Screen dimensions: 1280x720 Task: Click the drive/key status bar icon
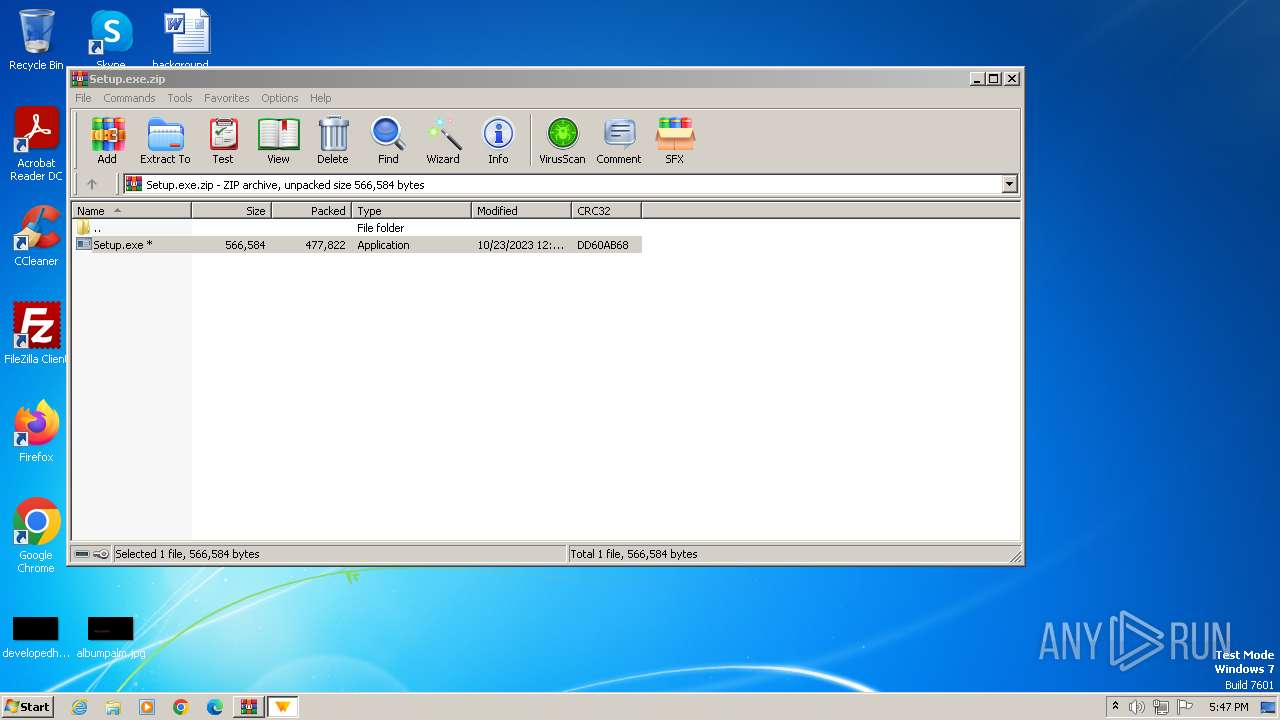[x=92, y=554]
